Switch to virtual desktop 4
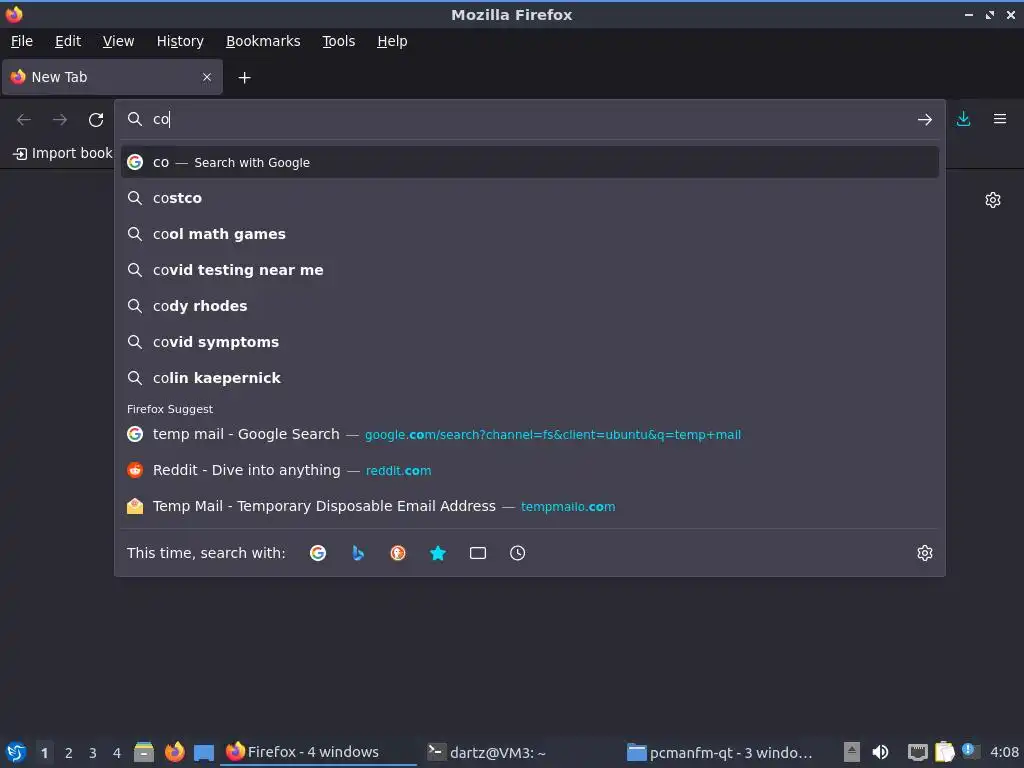The image size is (1024, 768). pos(117,753)
